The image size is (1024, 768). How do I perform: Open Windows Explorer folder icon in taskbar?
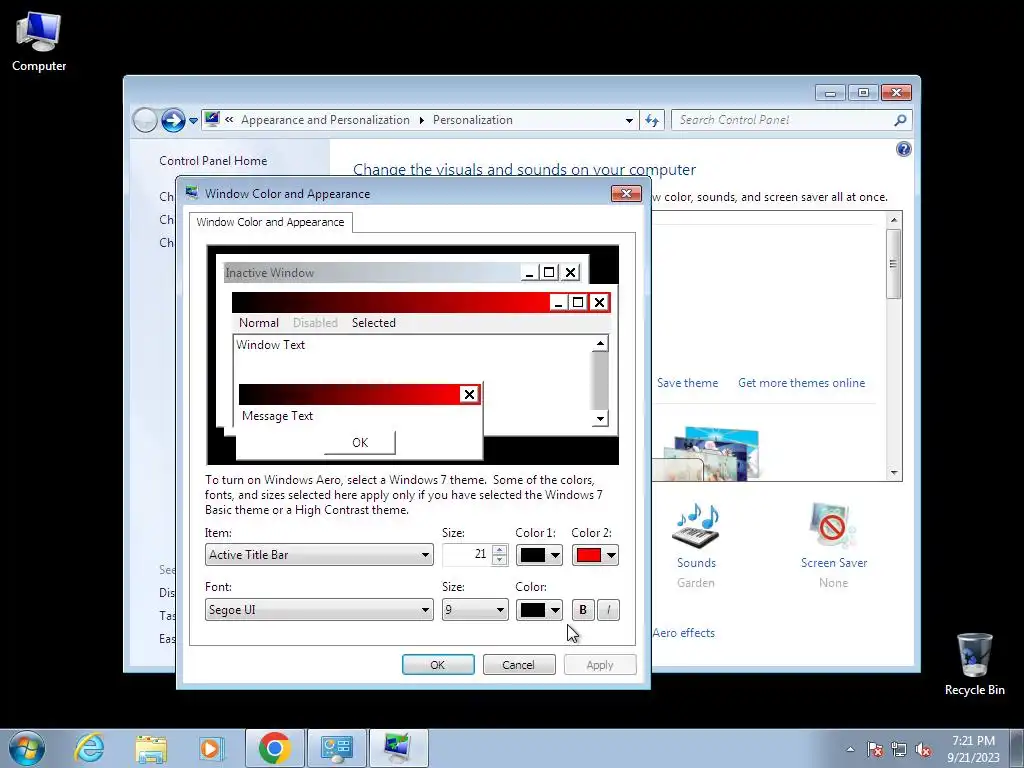tap(151, 748)
